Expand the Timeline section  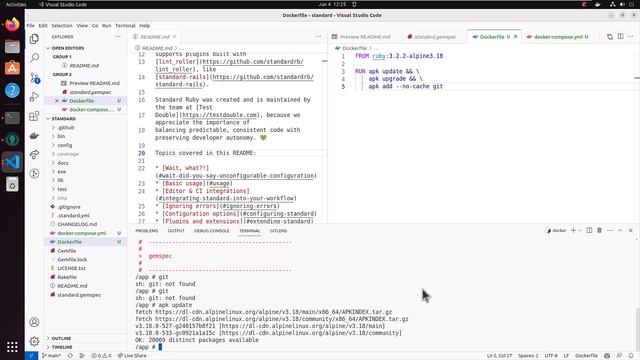pos(62,347)
